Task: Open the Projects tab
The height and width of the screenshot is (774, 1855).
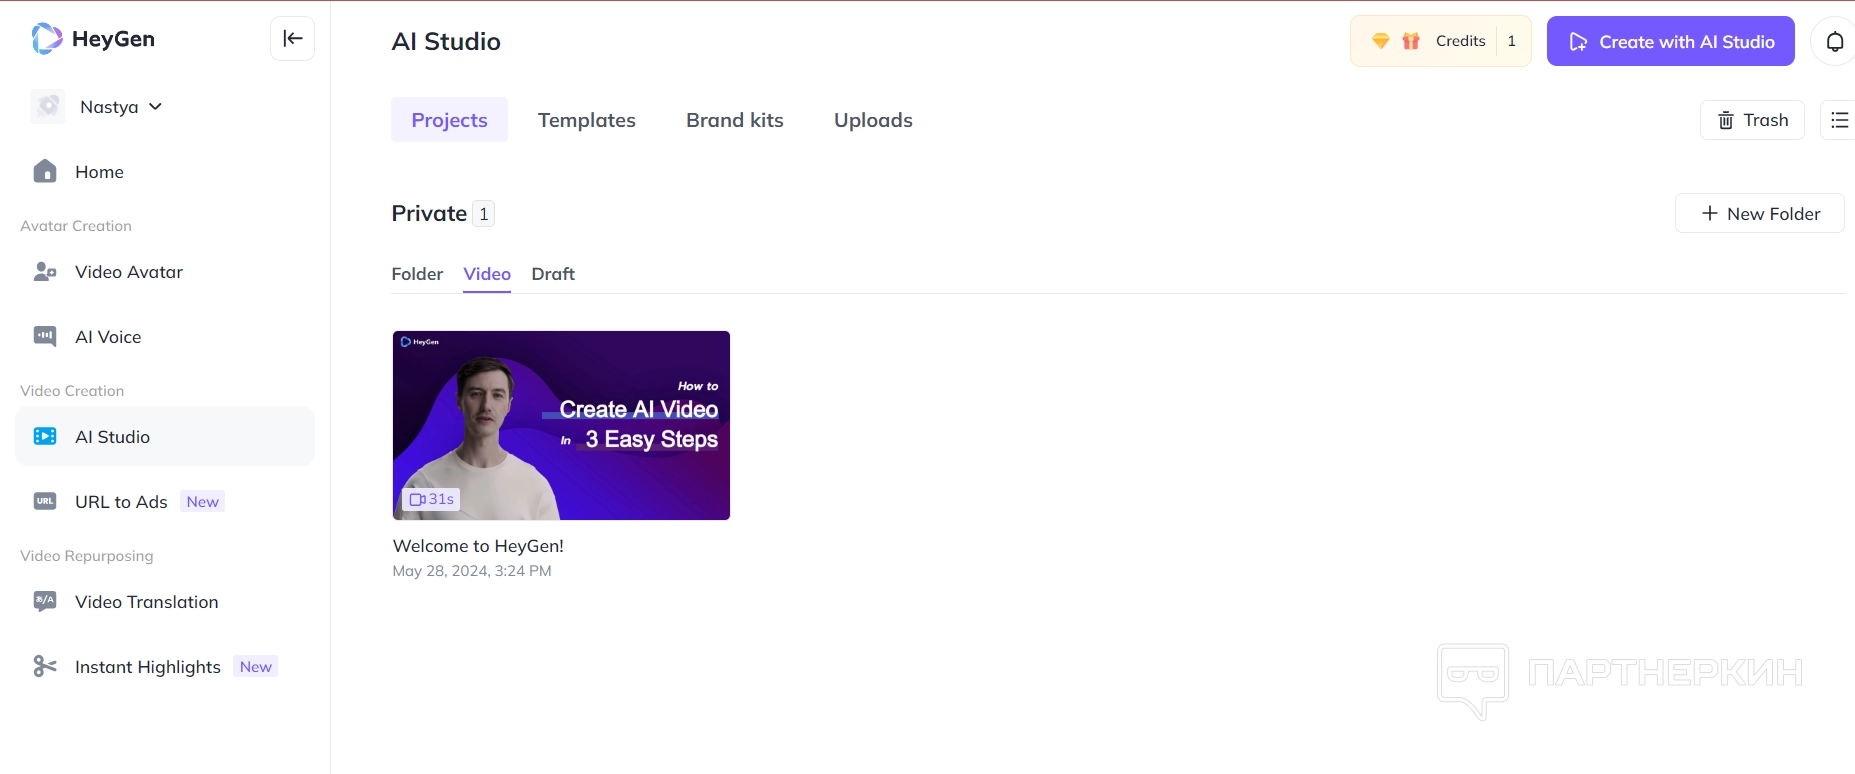Action: pyautogui.click(x=449, y=120)
